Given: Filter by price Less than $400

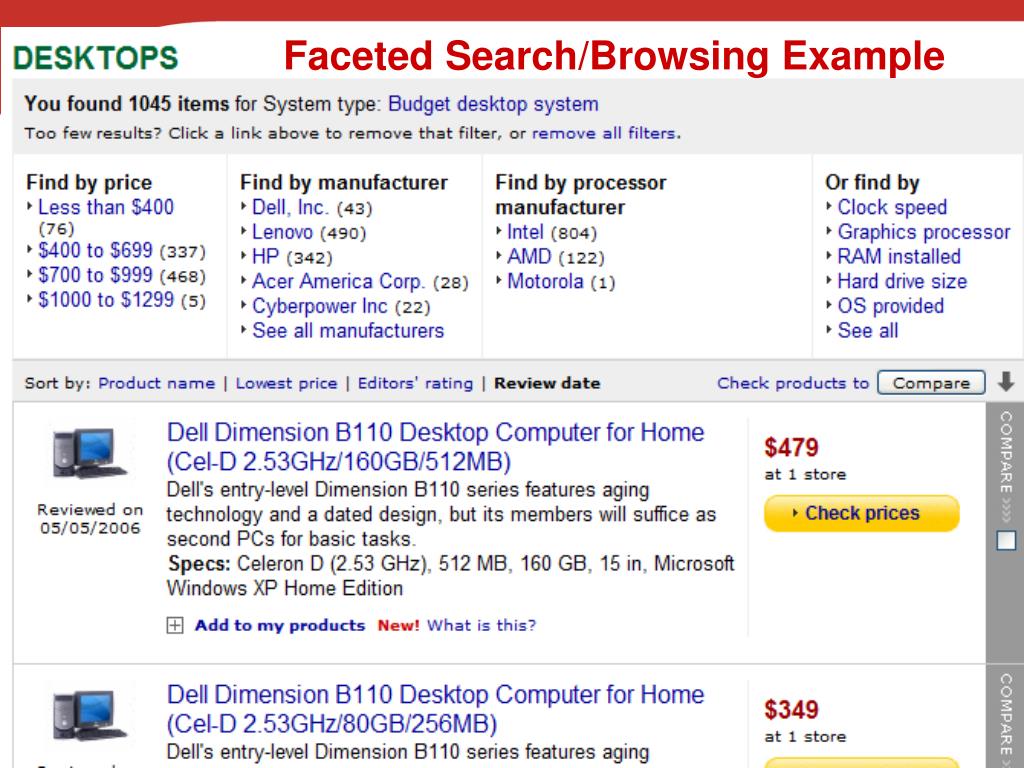Looking at the screenshot, I should [106, 207].
